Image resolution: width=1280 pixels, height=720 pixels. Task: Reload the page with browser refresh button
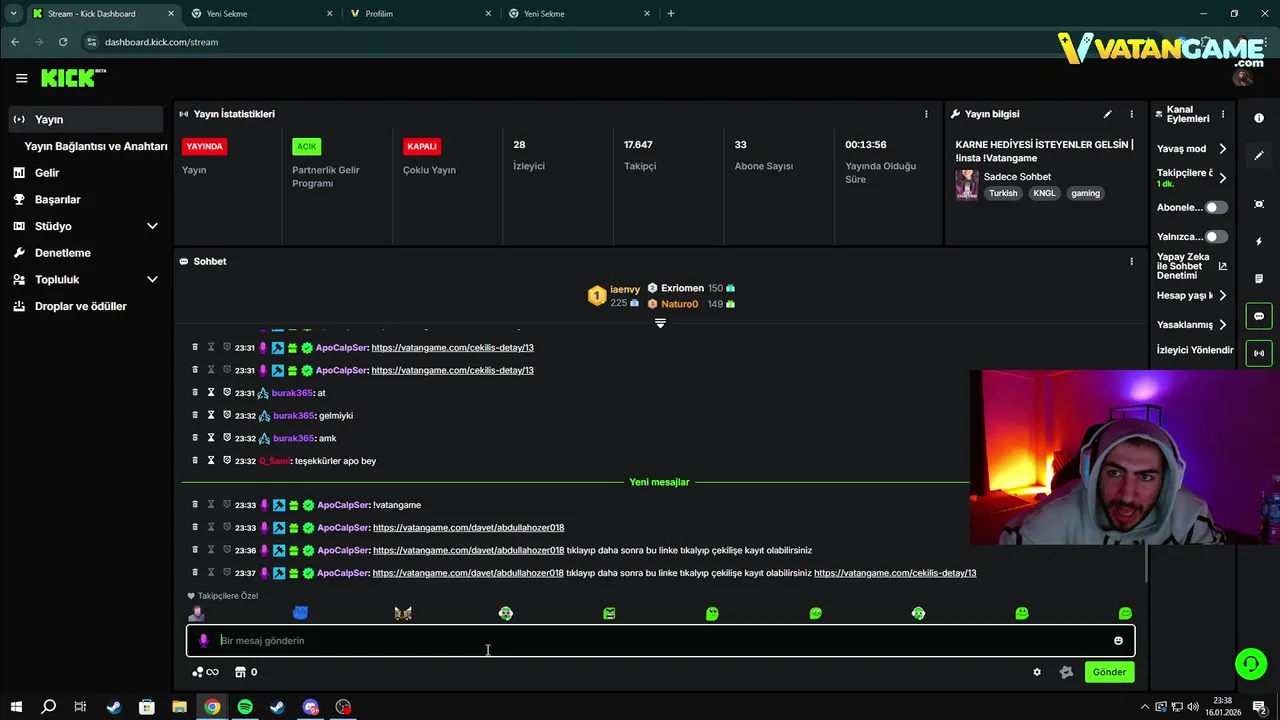point(63,42)
